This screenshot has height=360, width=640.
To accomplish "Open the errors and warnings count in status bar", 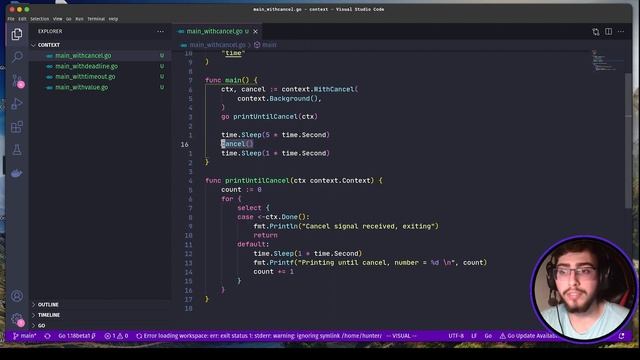I will click(116, 336).
